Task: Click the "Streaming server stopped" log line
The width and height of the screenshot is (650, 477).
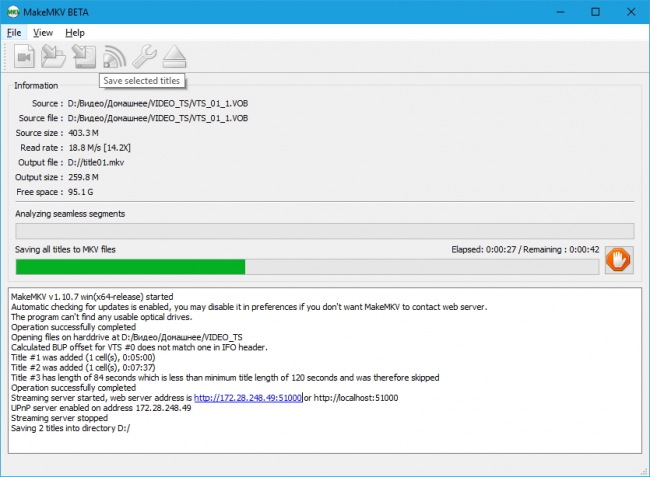Action: click(x=59, y=418)
